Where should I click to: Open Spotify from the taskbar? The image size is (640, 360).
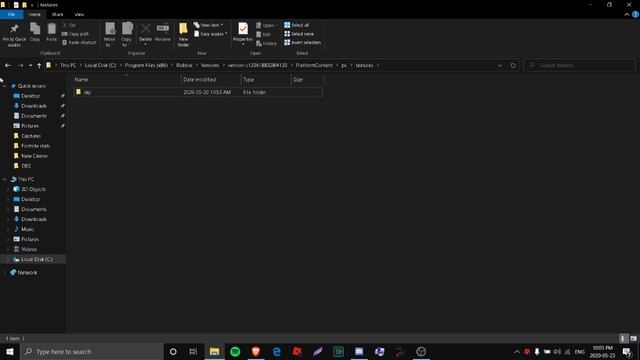pyautogui.click(x=235, y=351)
